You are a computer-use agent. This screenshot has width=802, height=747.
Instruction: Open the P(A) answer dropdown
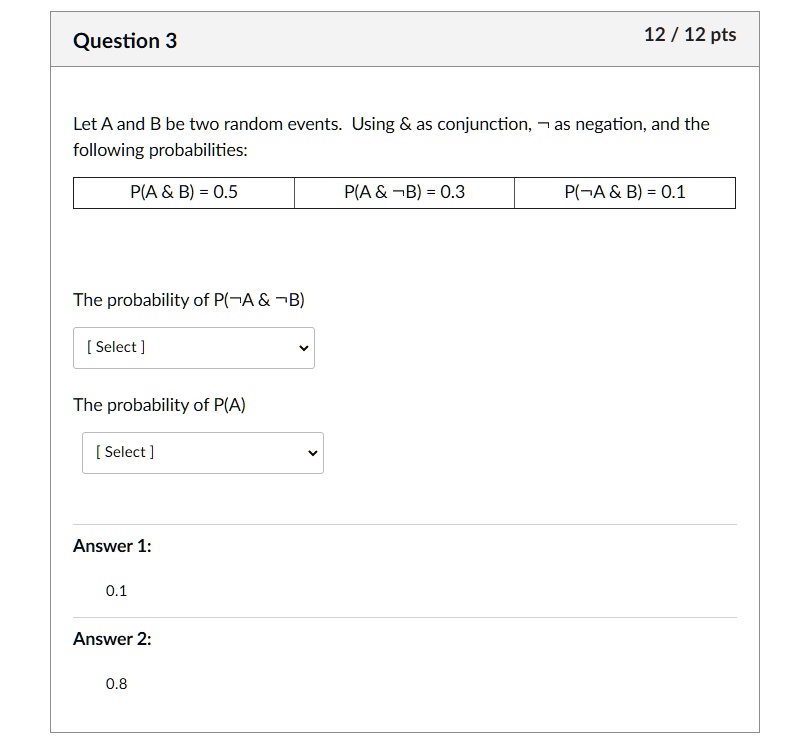pos(201,452)
